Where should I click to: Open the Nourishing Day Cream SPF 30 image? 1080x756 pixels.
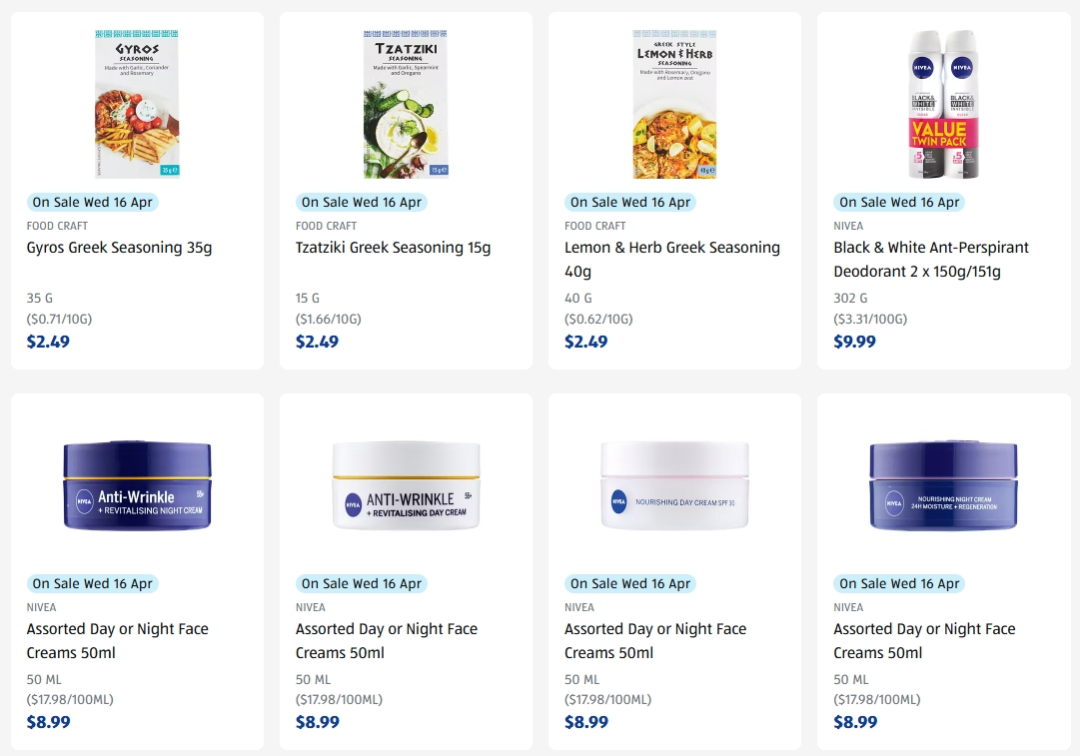[674, 485]
